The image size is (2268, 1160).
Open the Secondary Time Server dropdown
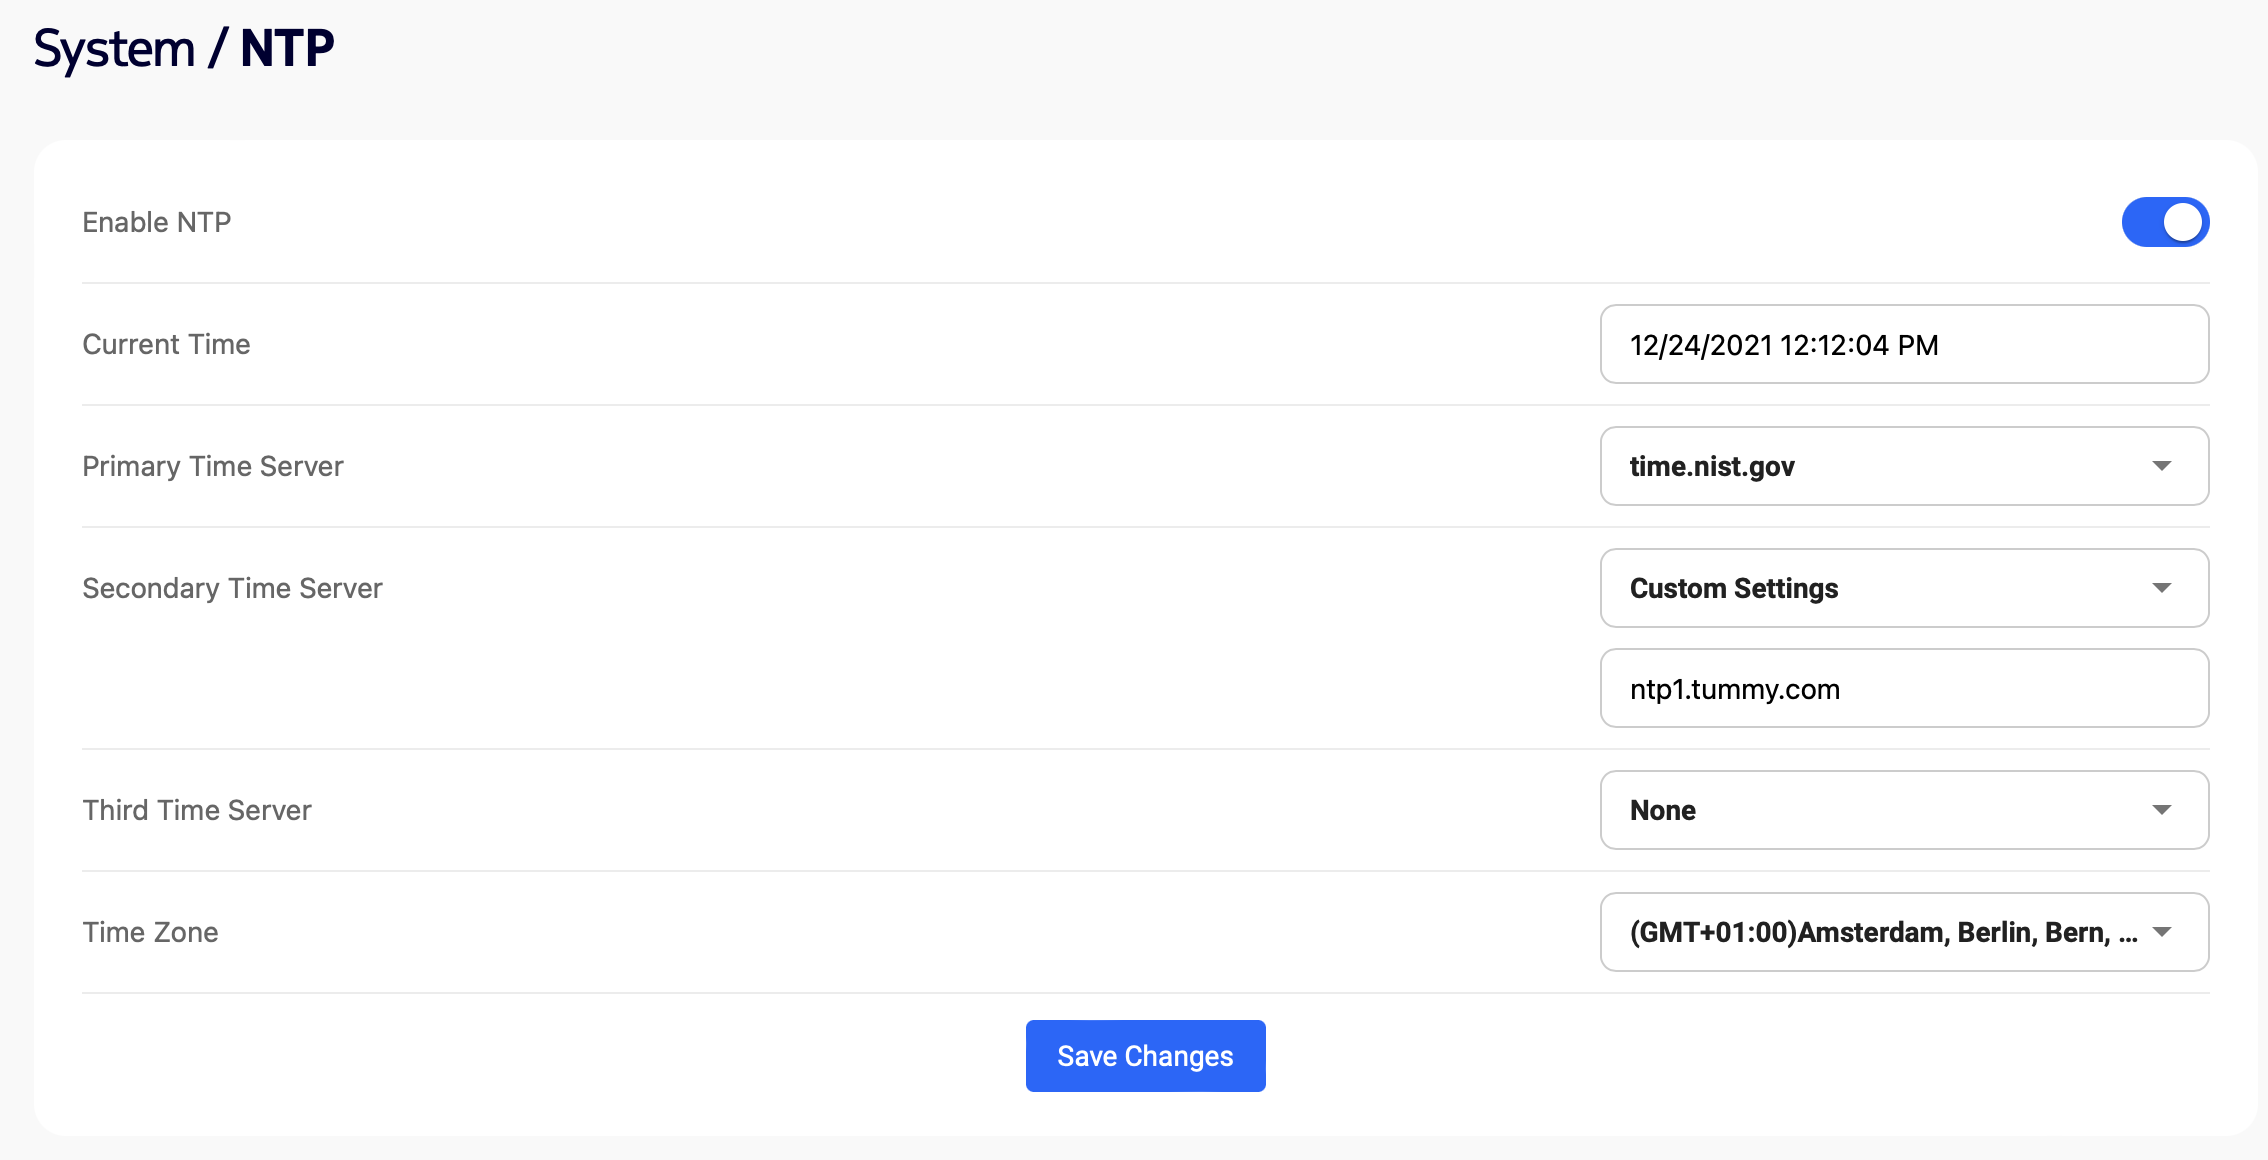pos(1880,589)
